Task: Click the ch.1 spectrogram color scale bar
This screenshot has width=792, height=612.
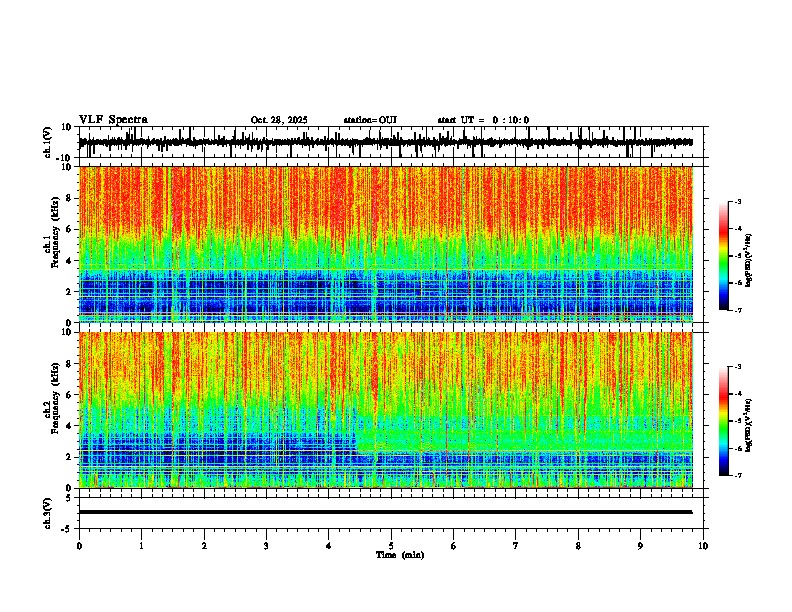Action: click(x=724, y=256)
